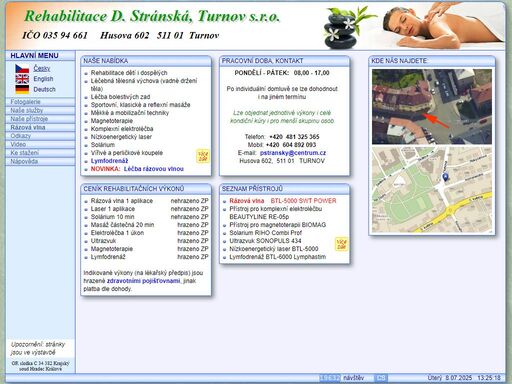Open the aerial photo with red arrow
Image resolution: width=512 pixels, height=384 pixels.
pos(432,107)
